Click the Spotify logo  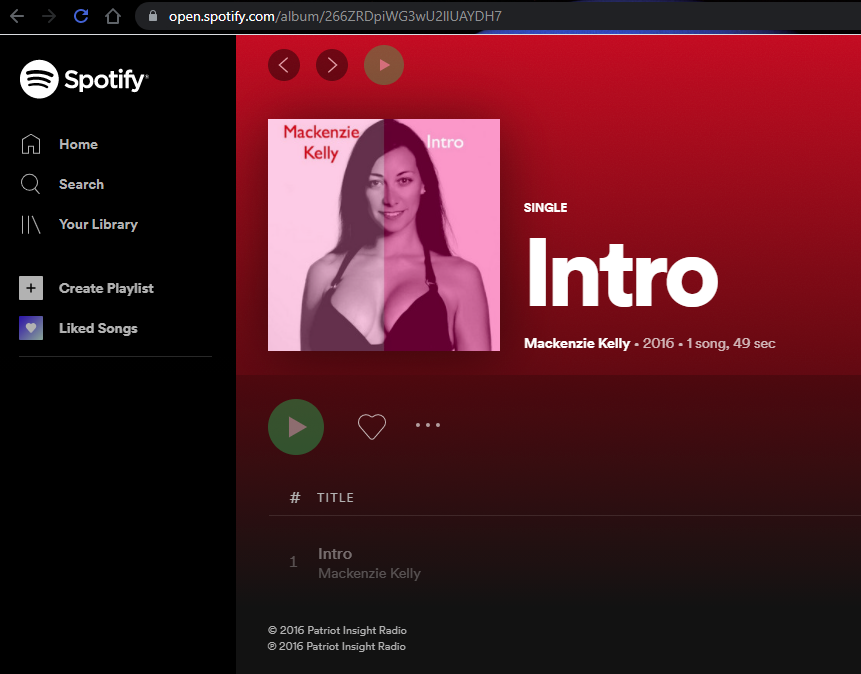pyautogui.click(x=84, y=78)
